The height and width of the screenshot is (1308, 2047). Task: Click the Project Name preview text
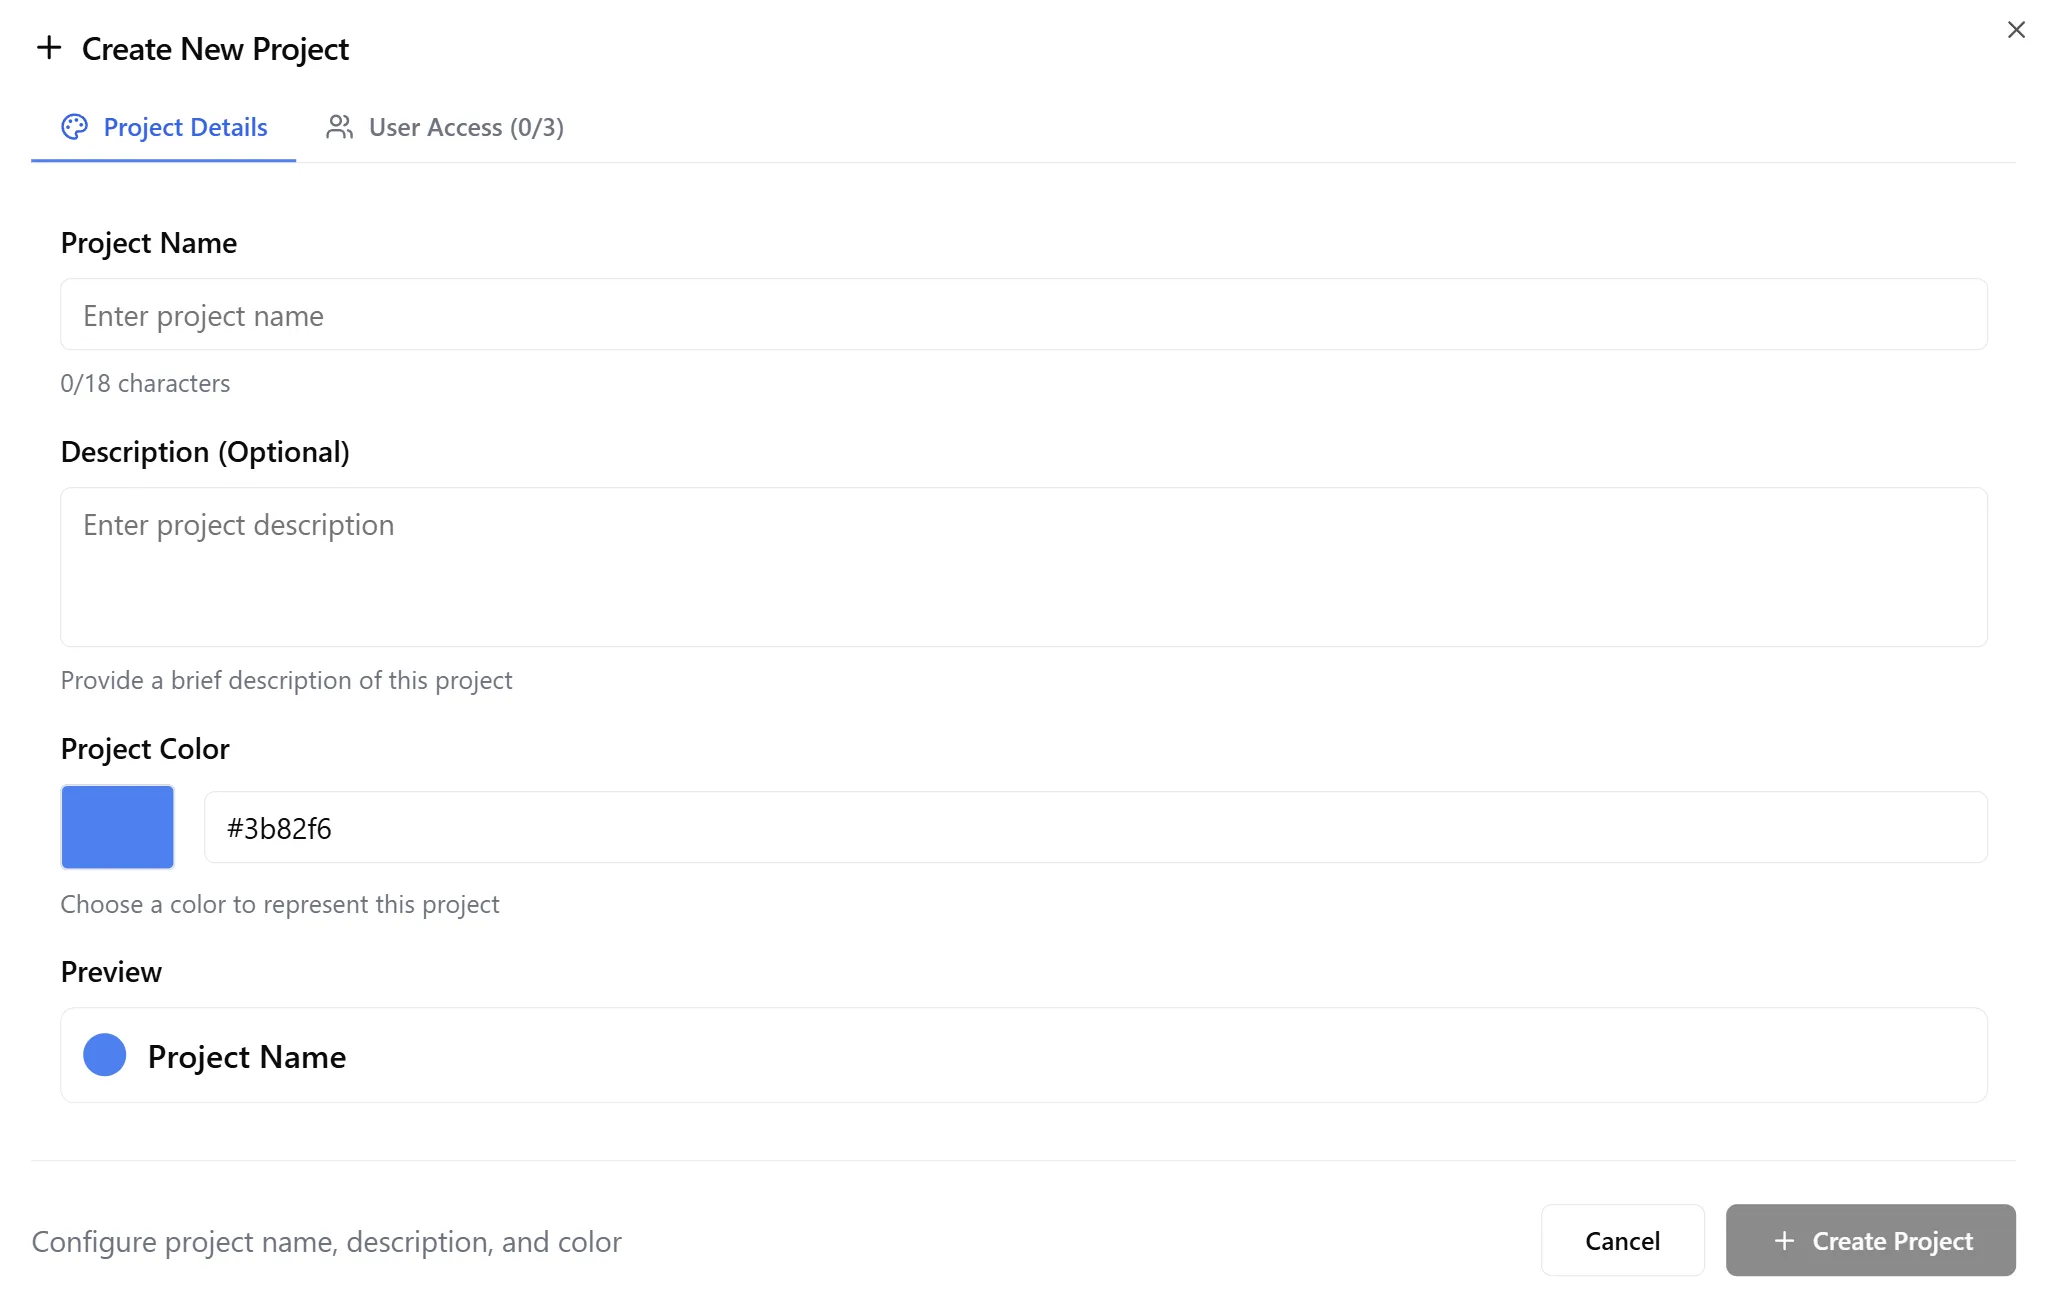click(246, 1056)
